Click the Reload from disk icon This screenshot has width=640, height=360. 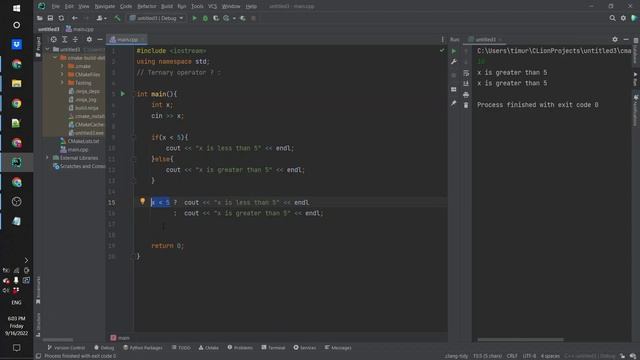(x=61, y=18)
